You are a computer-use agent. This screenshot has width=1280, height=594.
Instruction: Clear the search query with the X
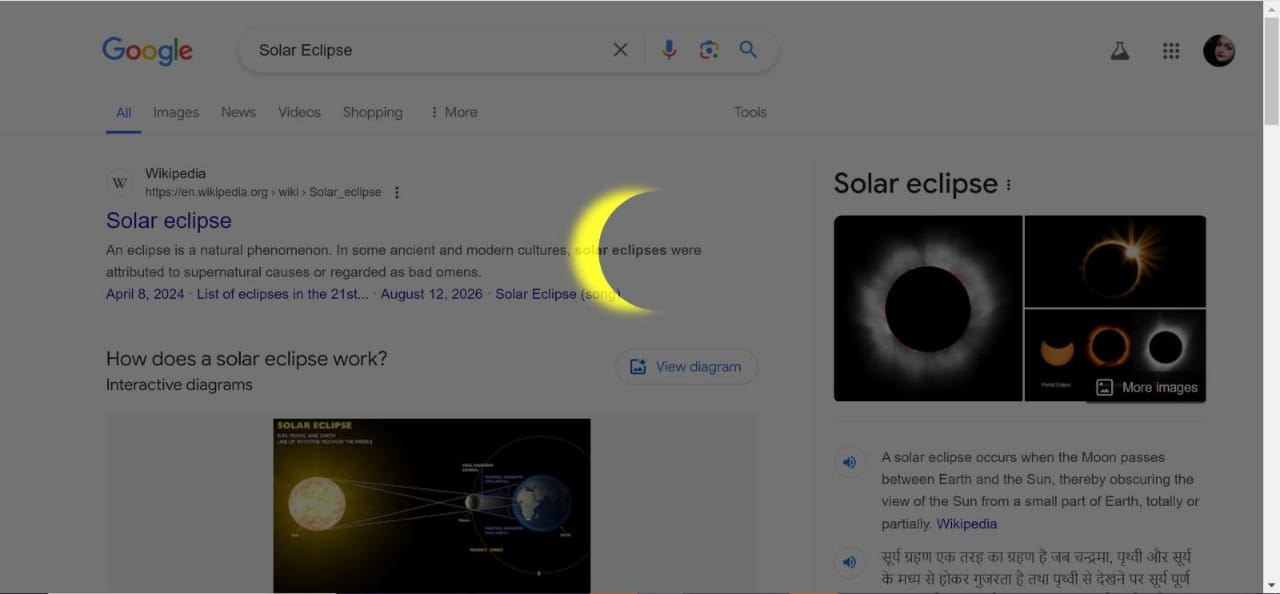point(620,49)
